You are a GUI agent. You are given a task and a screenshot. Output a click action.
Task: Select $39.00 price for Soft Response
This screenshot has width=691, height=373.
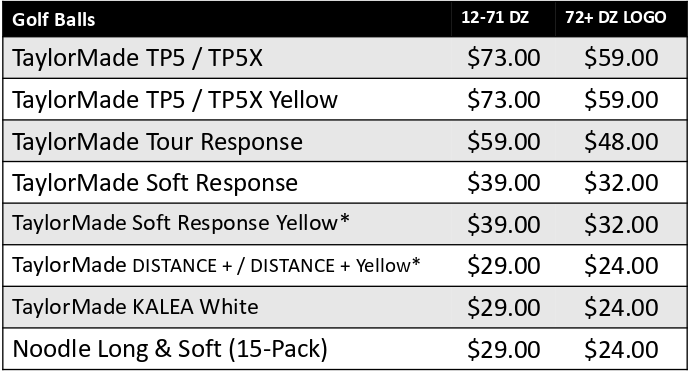504,183
